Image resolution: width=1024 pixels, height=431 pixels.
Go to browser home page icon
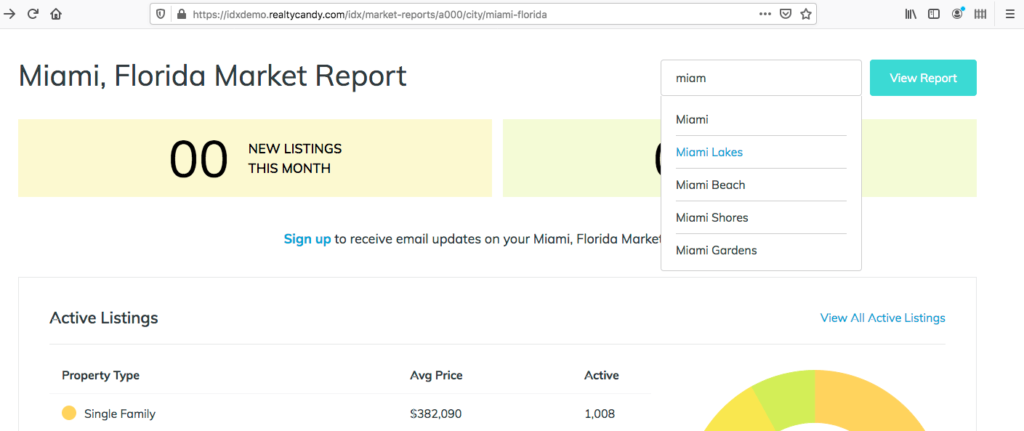coord(56,14)
